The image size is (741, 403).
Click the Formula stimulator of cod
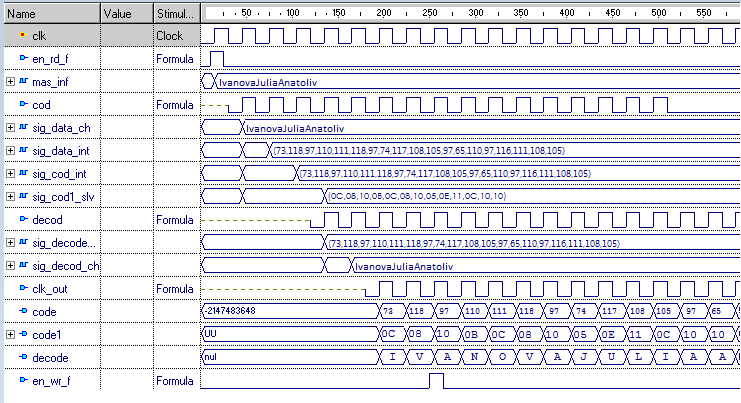[175, 105]
